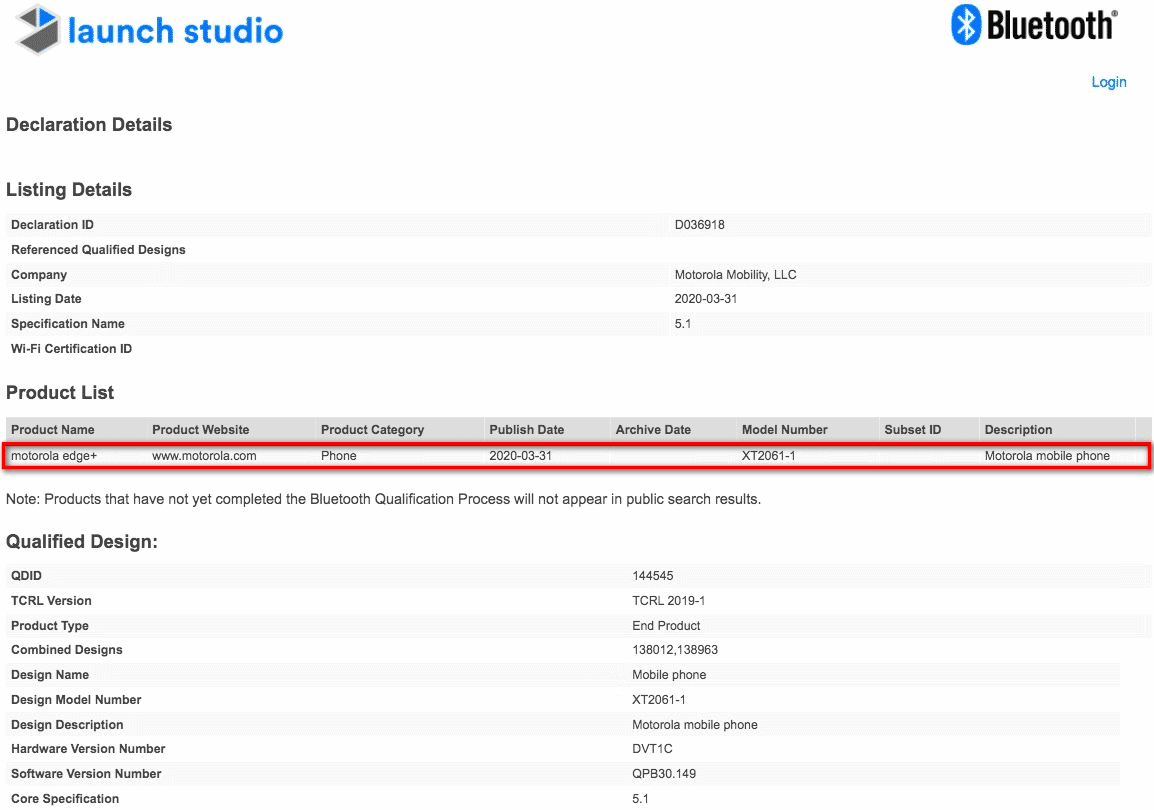Click the Product Website column header
The height and width of the screenshot is (810, 1154).
(200, 430)
